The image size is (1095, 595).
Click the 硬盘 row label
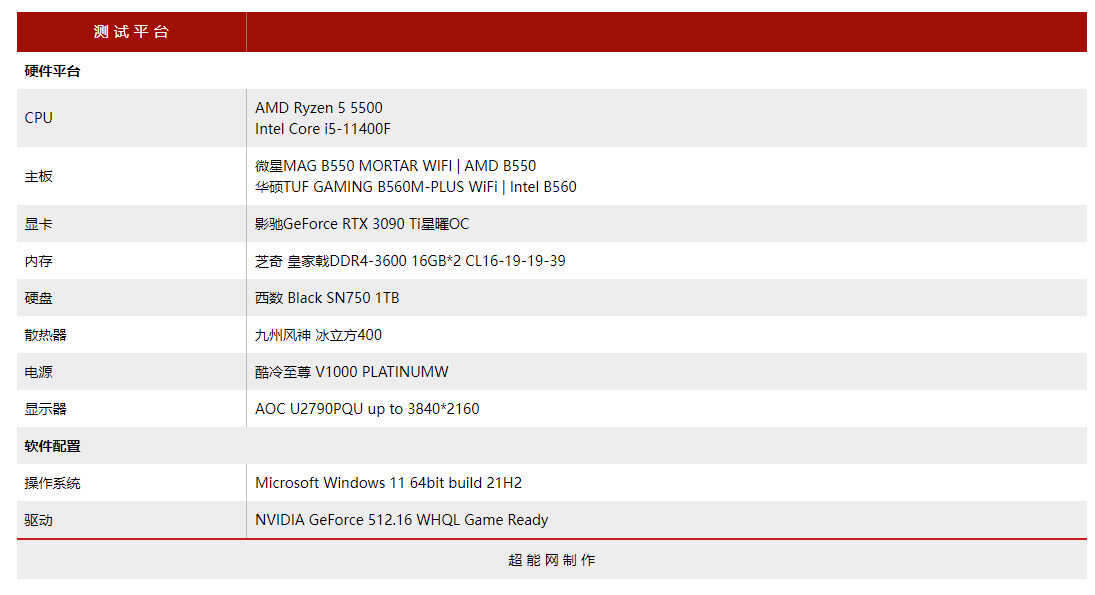[x=38, y=298]
